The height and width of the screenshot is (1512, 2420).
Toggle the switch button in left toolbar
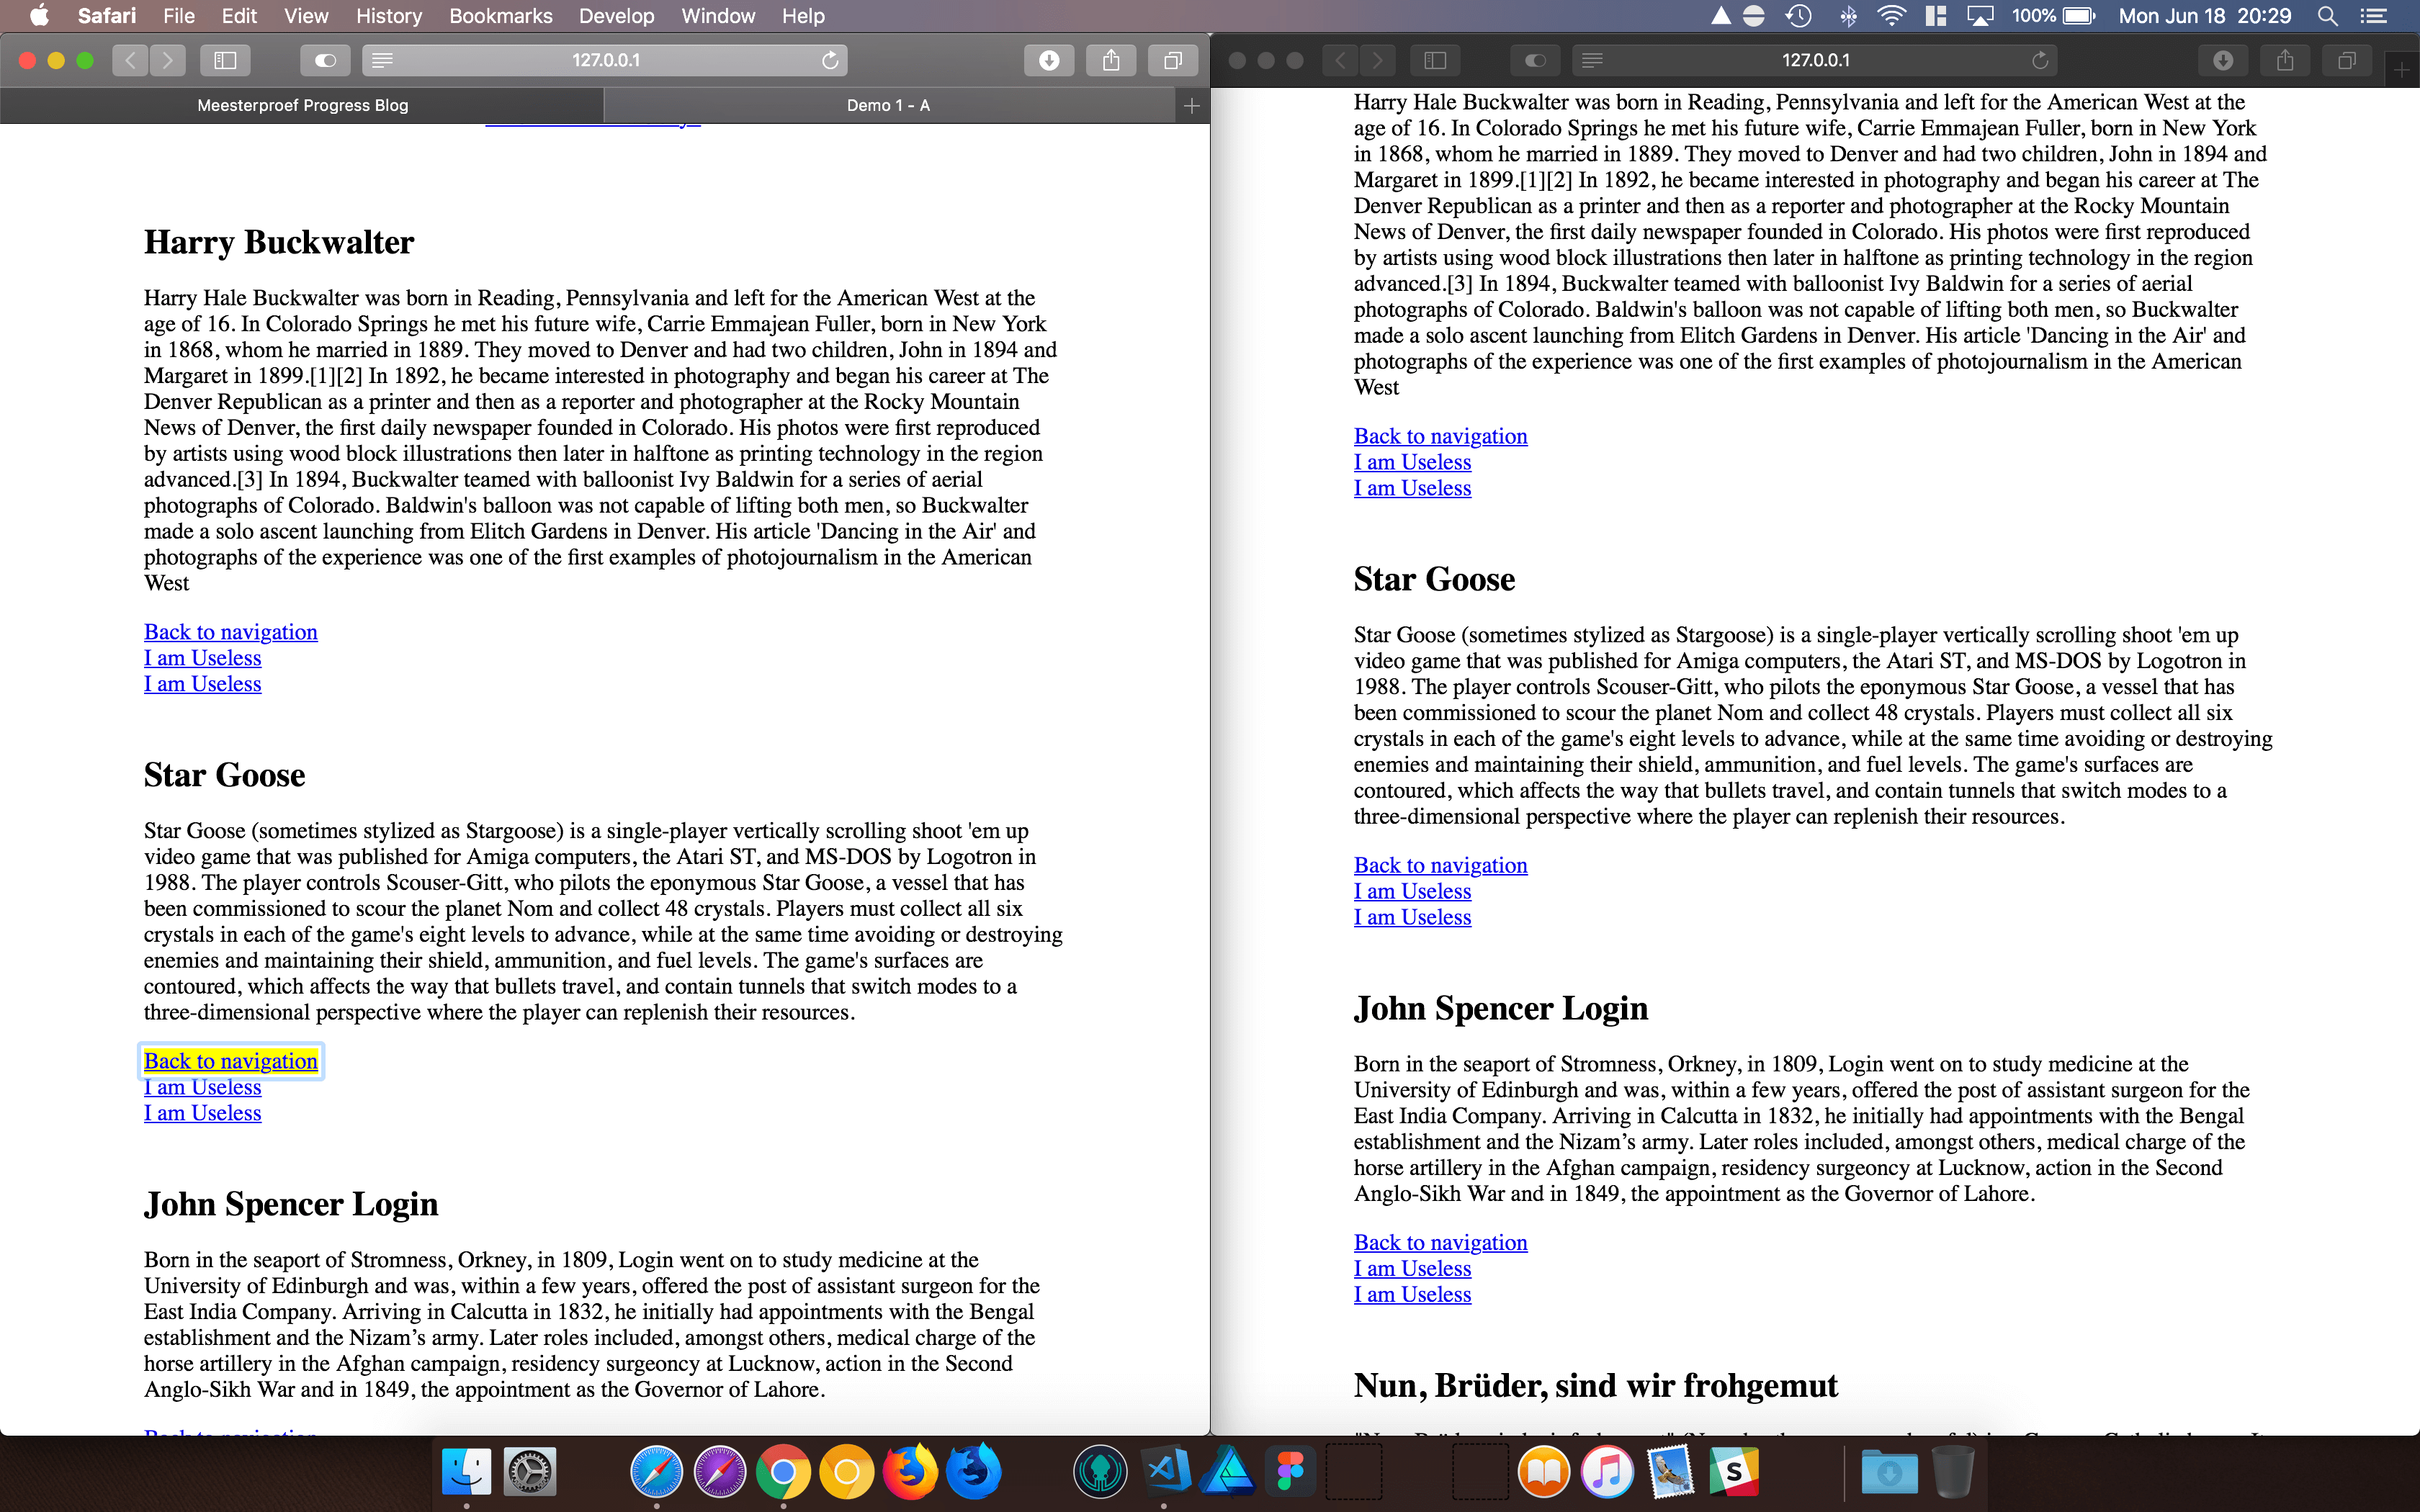click(325, 60)
